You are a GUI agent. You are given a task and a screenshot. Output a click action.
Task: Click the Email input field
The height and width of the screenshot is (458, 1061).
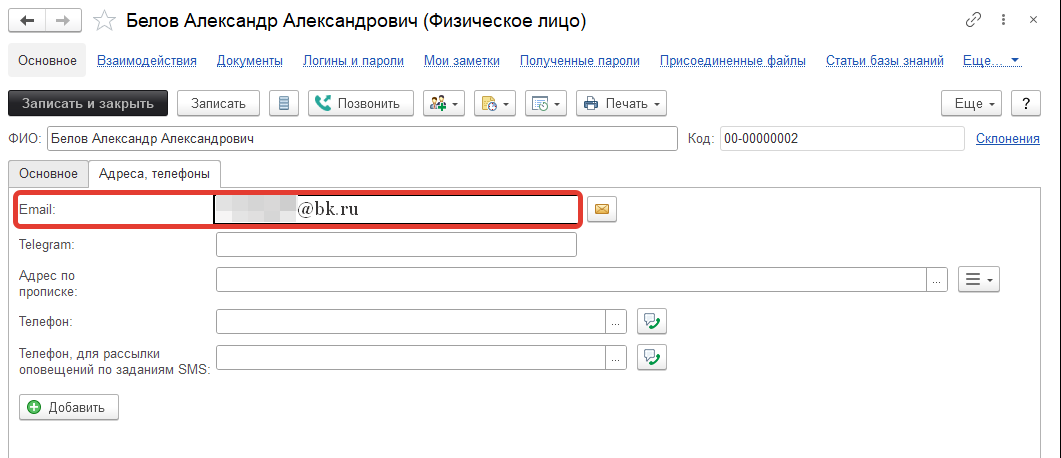click(x=396, y=210)
